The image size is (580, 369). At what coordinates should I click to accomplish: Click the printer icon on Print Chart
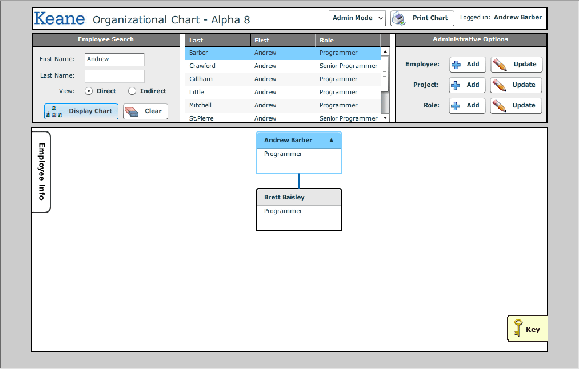pos(399,18)
